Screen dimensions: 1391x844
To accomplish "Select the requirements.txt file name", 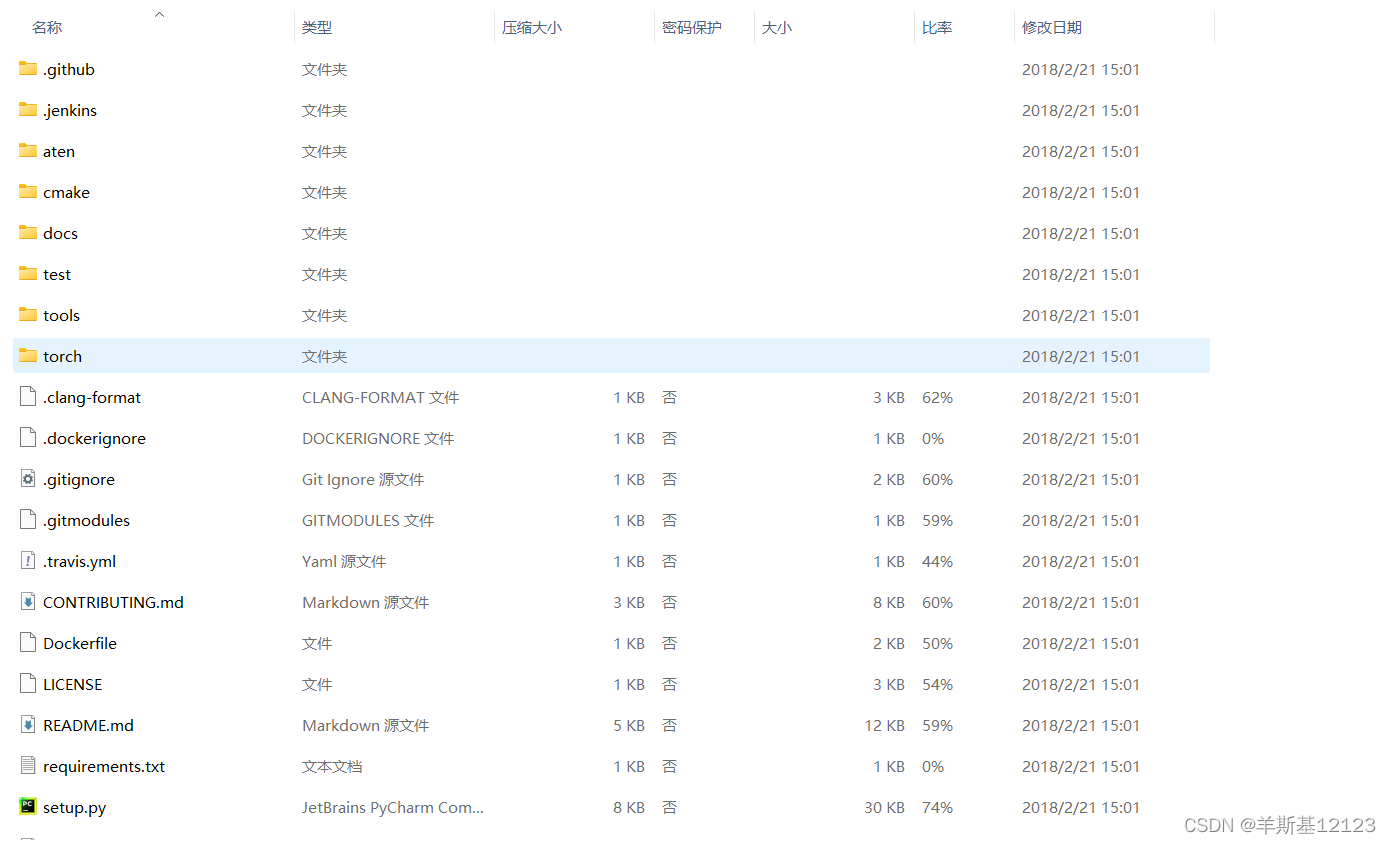I will pos(104,766).
